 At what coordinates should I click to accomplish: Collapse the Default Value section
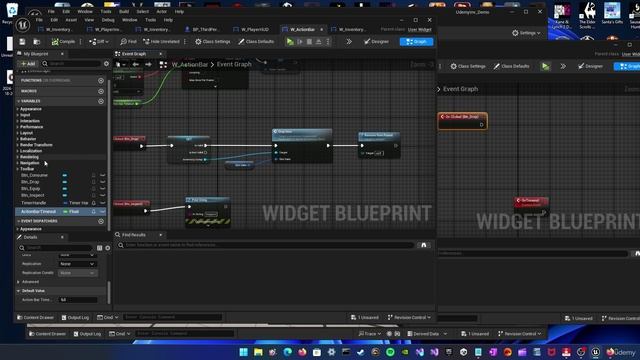pyautogui.click(x=18, y=291)
